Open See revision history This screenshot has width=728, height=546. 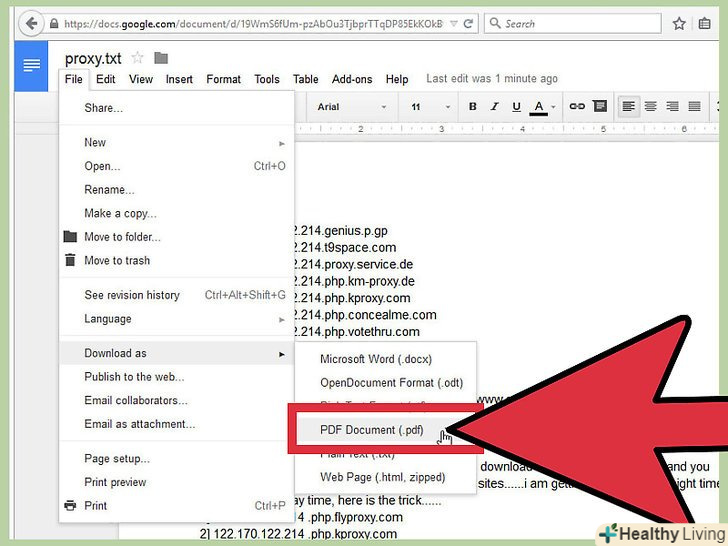point(176,295)
